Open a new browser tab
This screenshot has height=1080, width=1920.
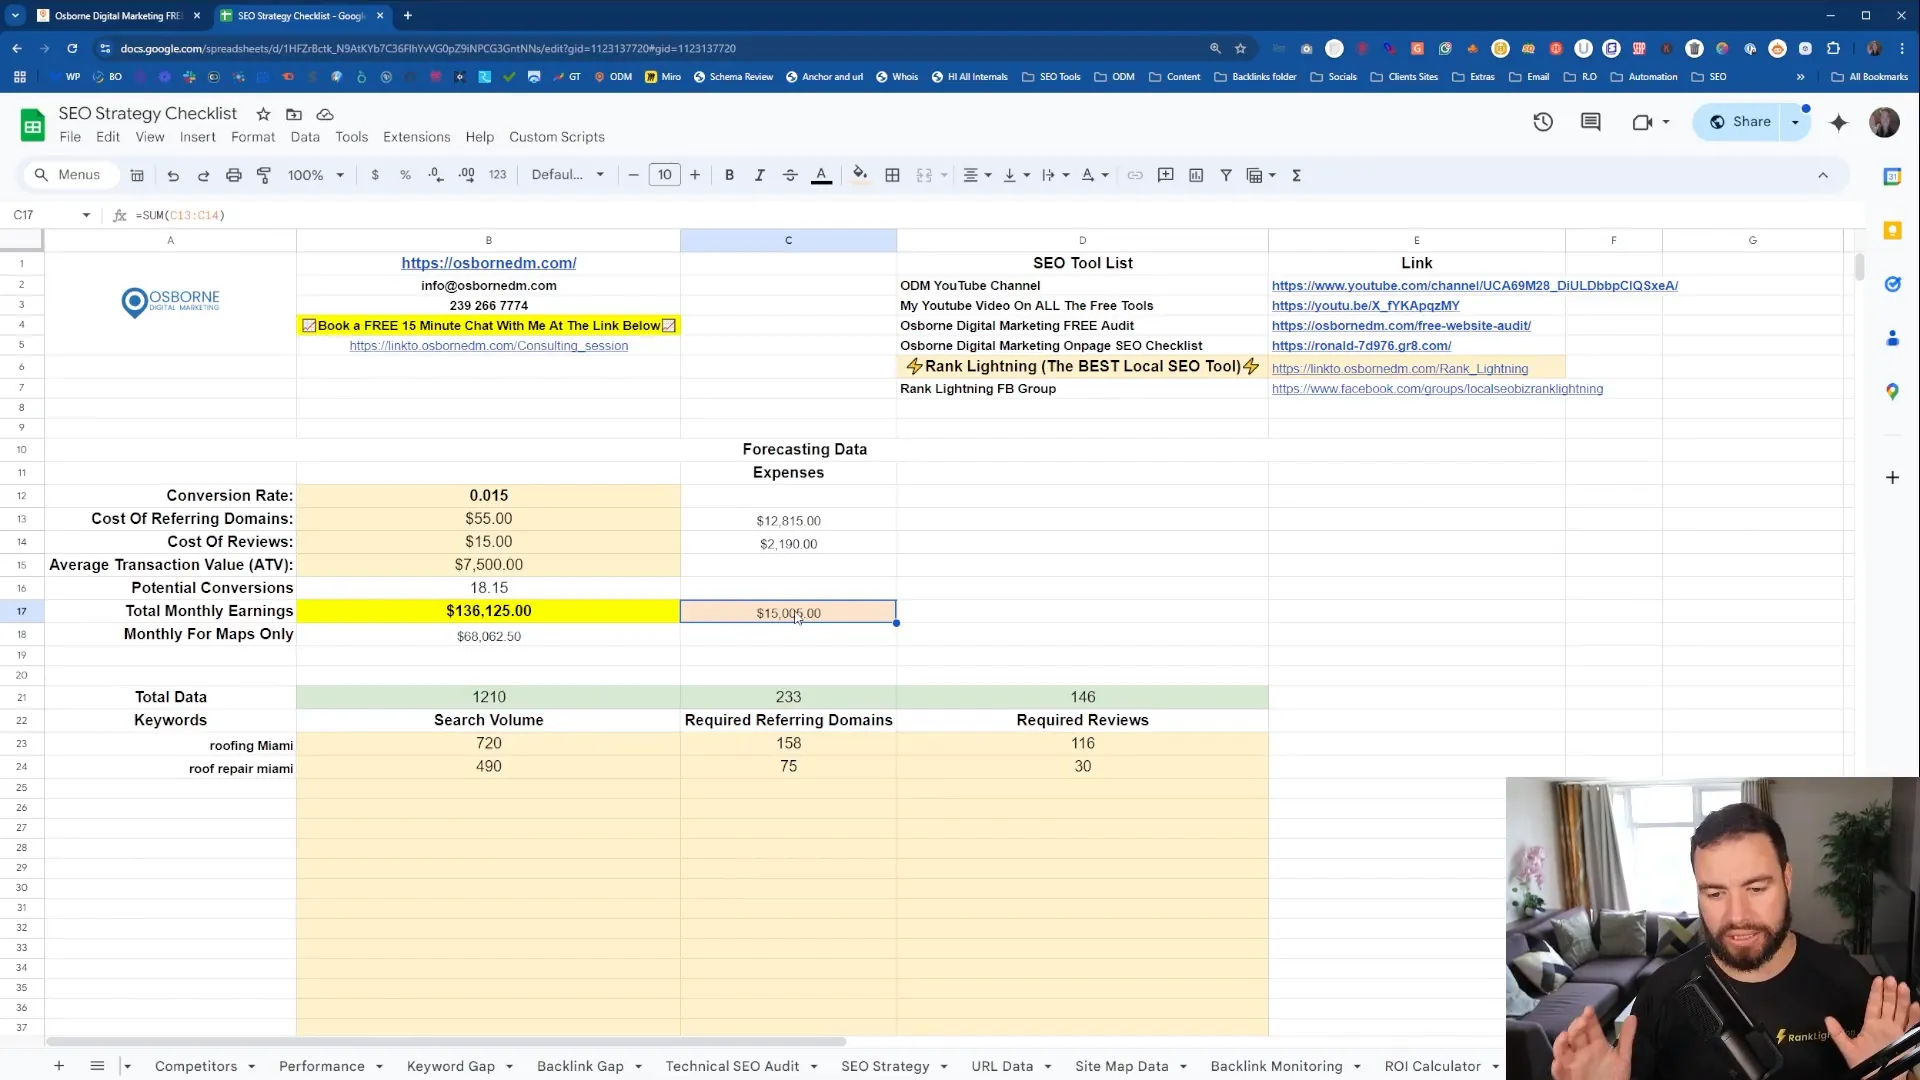[x=408, y=16]
